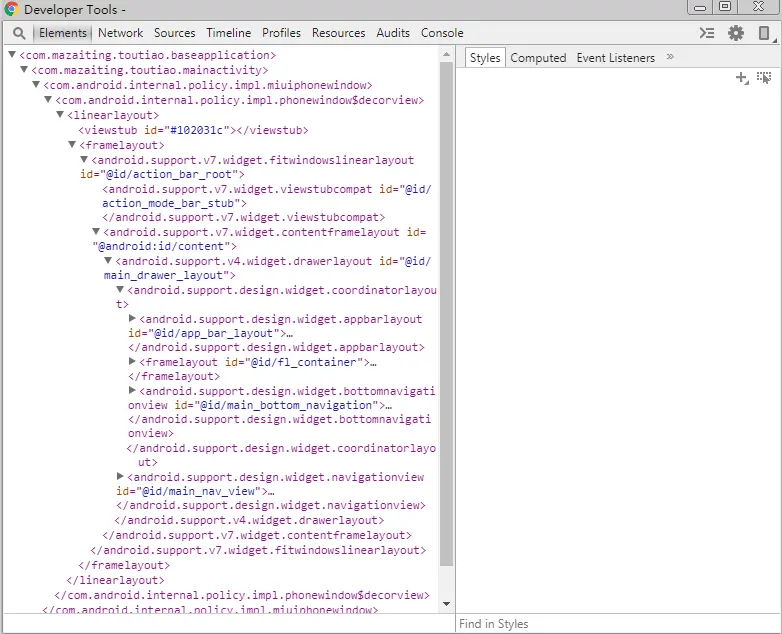Expand the bottomnavigationview node

pos(132,390)
